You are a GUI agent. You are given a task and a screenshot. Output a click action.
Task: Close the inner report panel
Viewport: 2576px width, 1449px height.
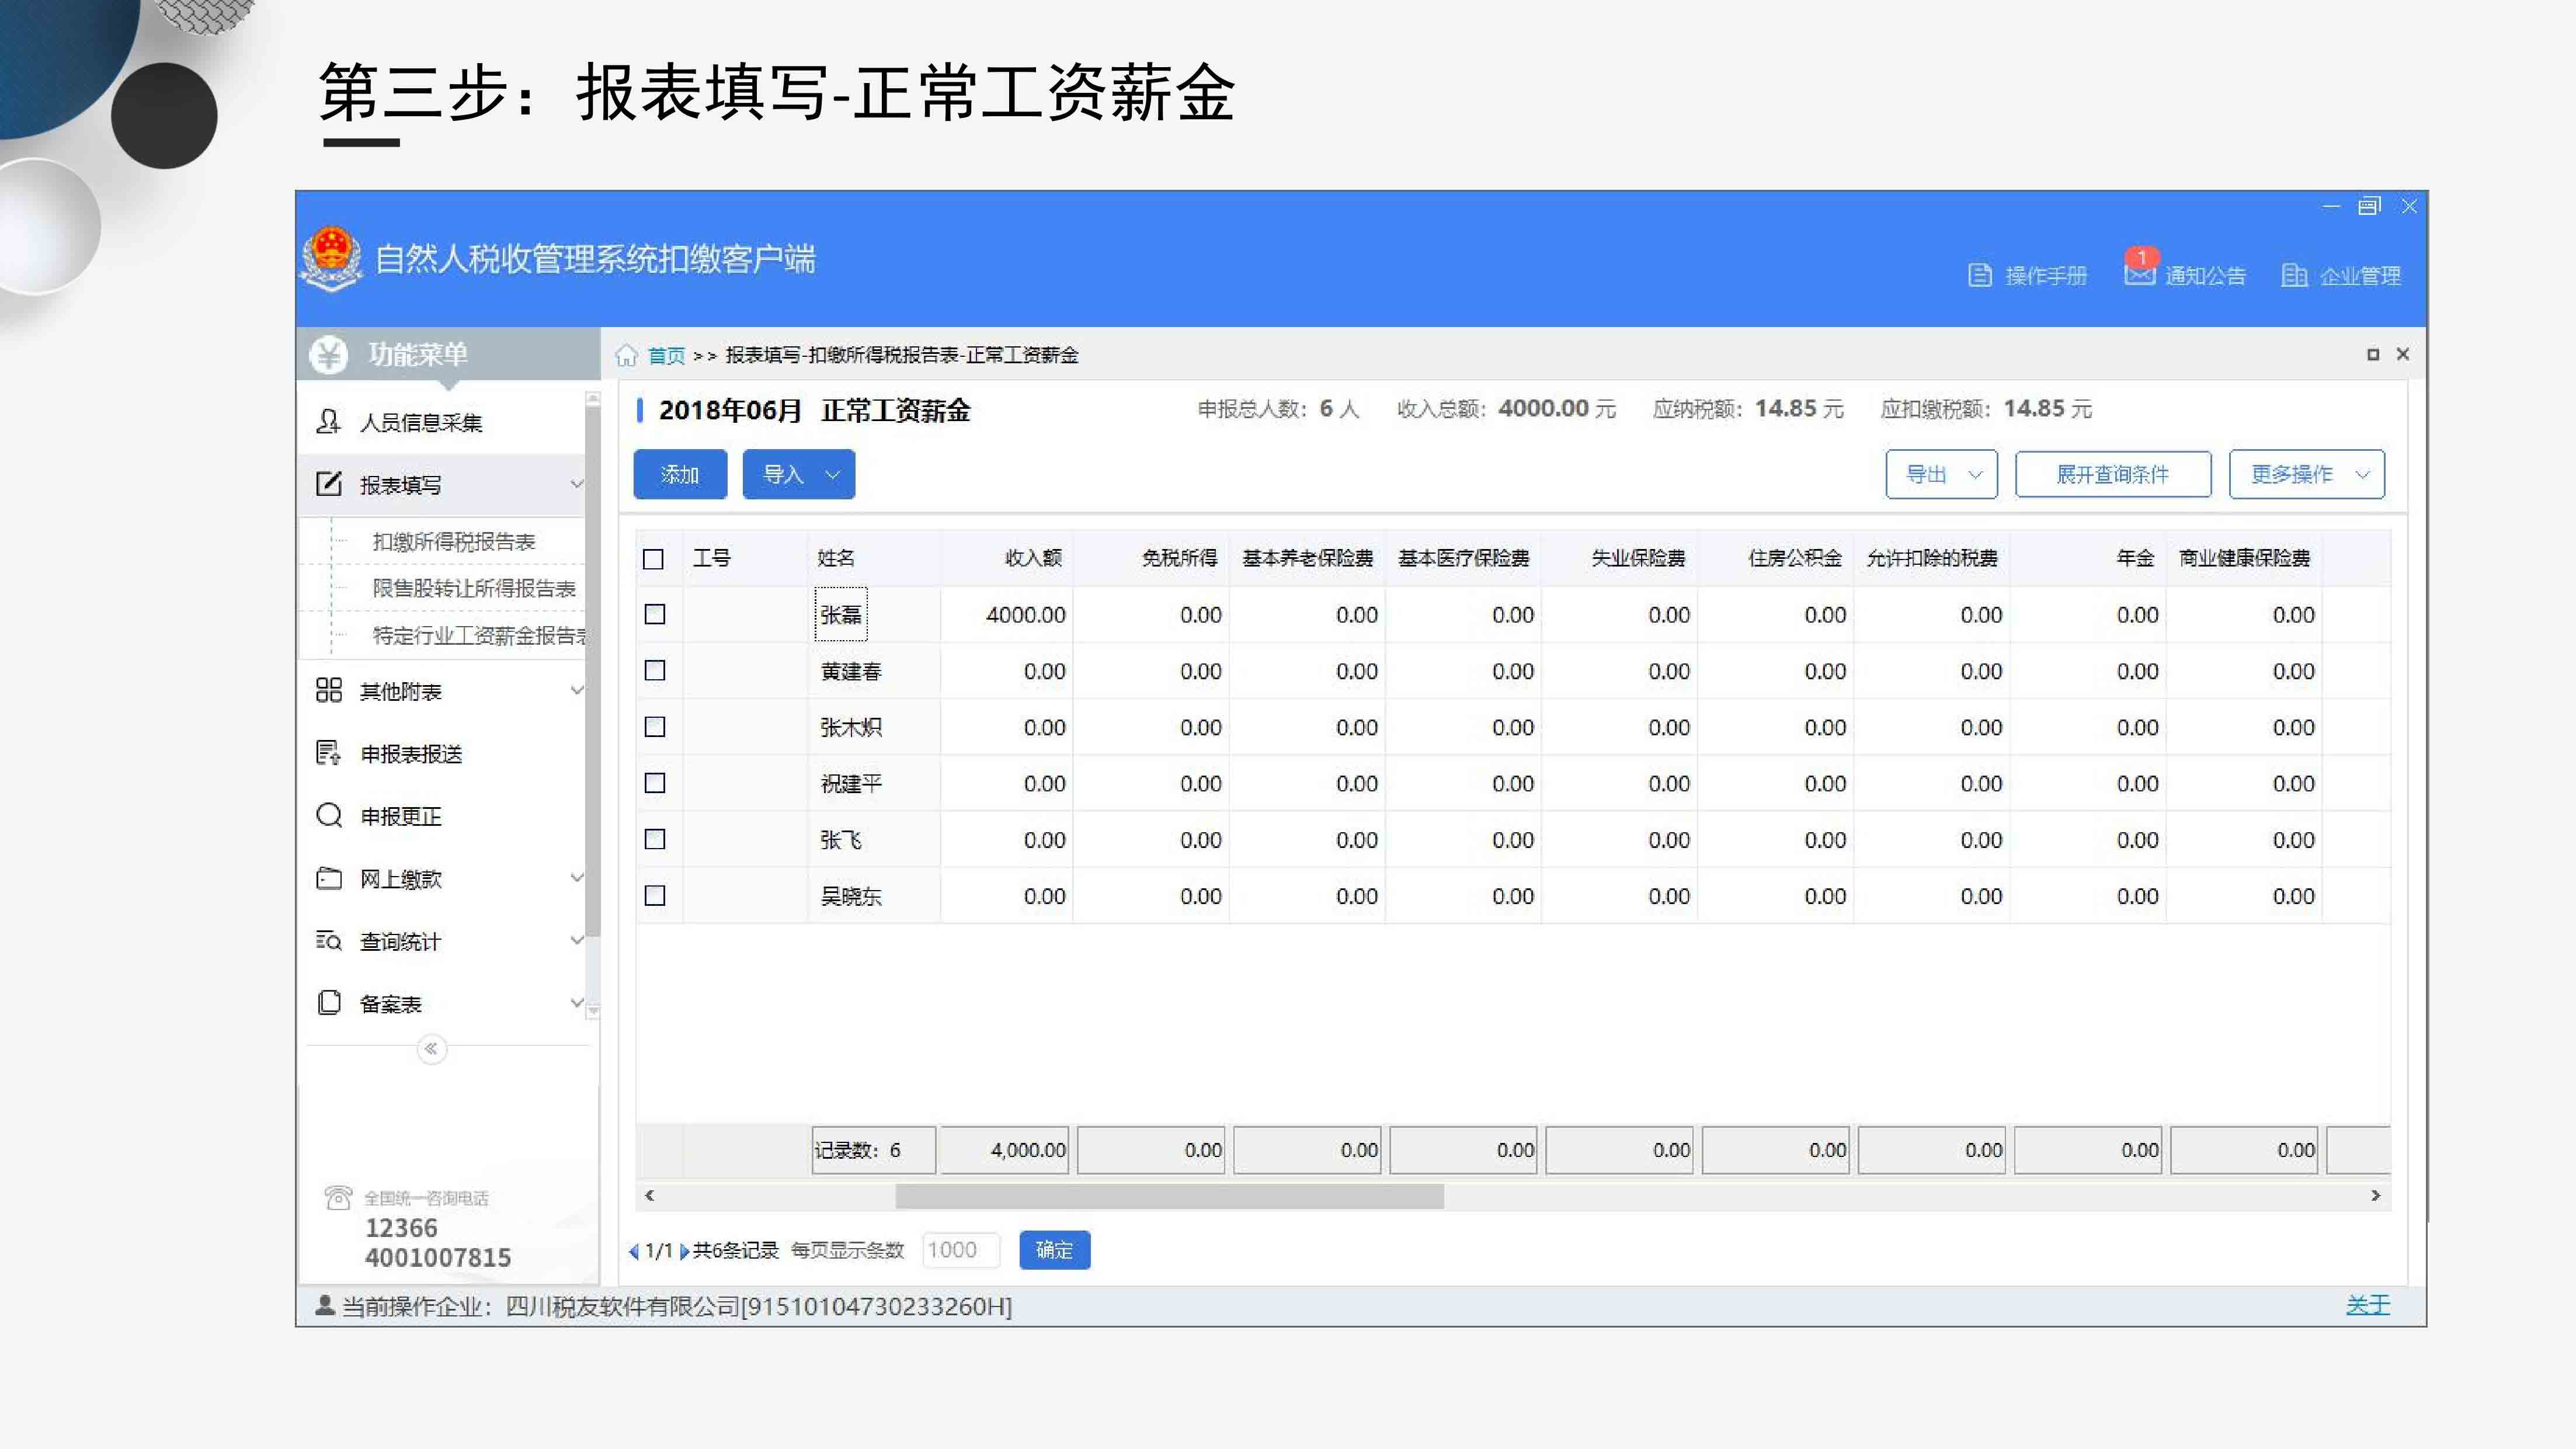[x=2402, y=354]
